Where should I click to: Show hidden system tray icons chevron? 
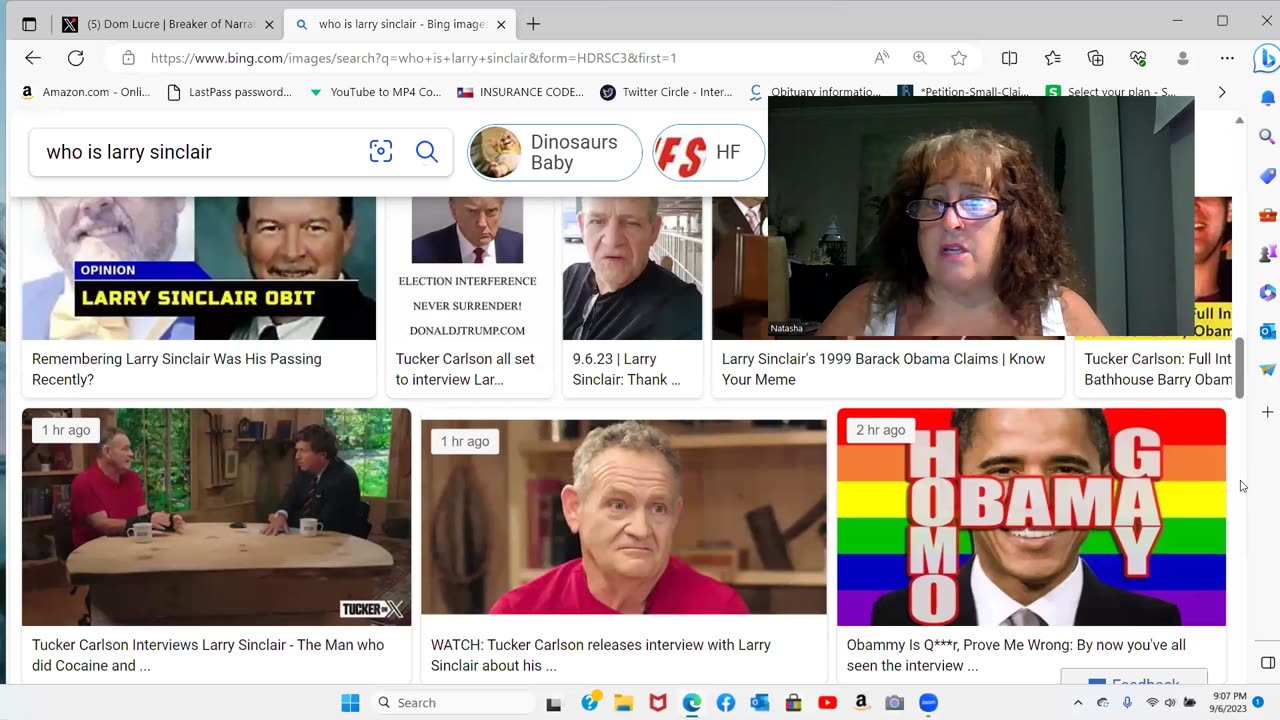coord(1078,703)
